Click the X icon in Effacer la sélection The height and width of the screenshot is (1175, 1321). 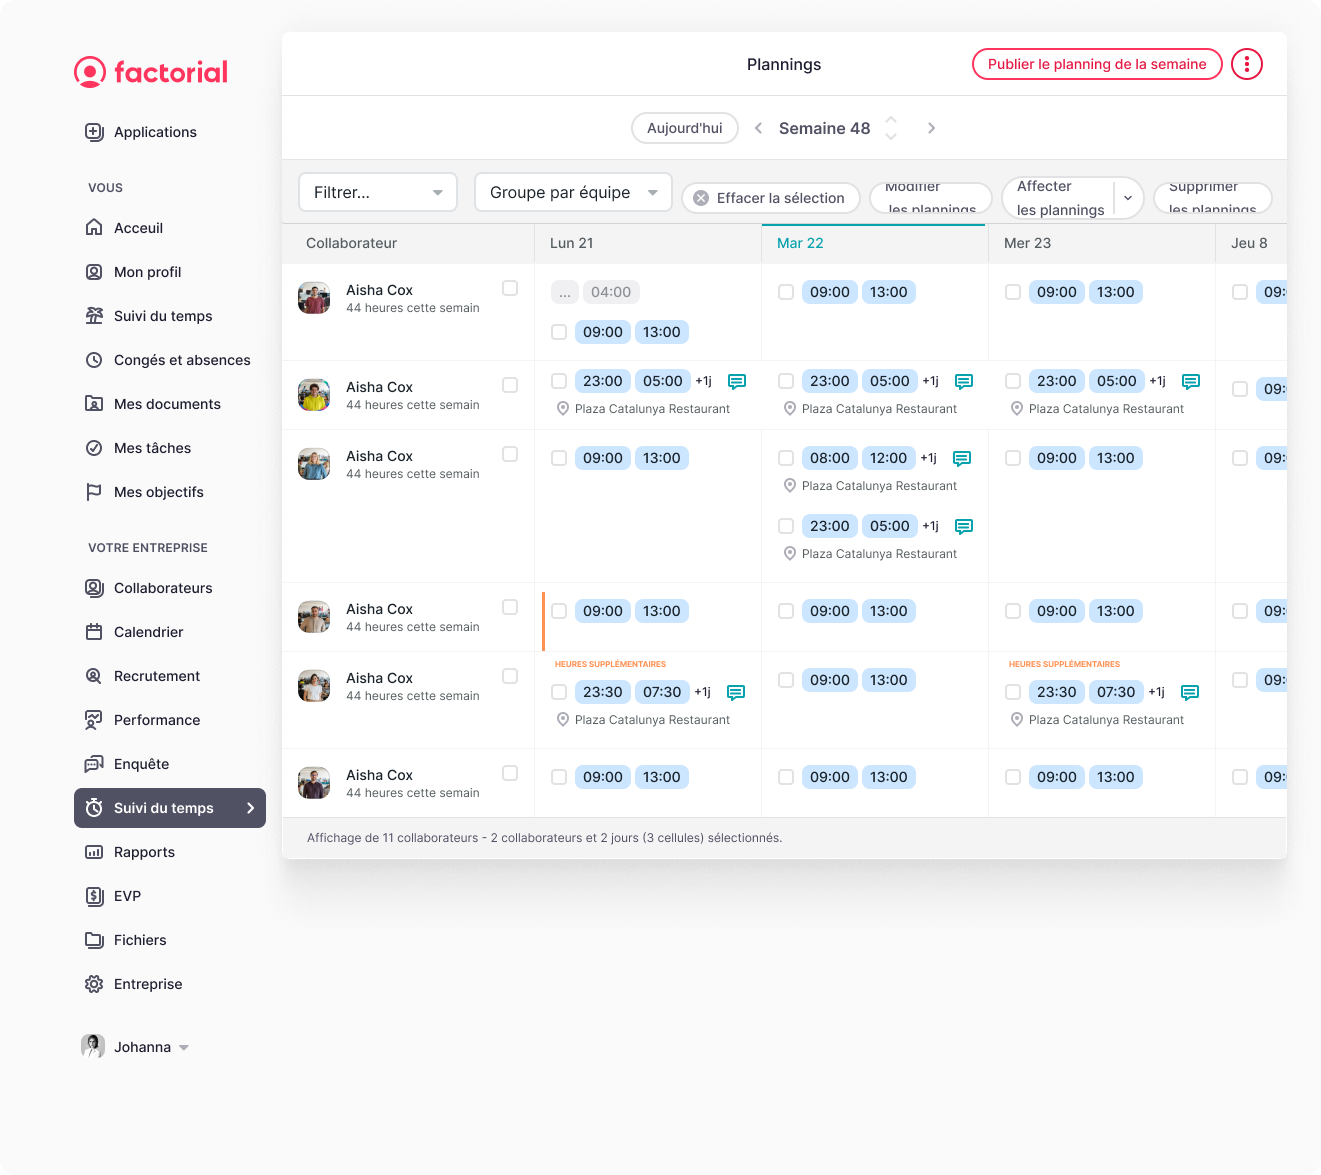click(x=701, y=198)
